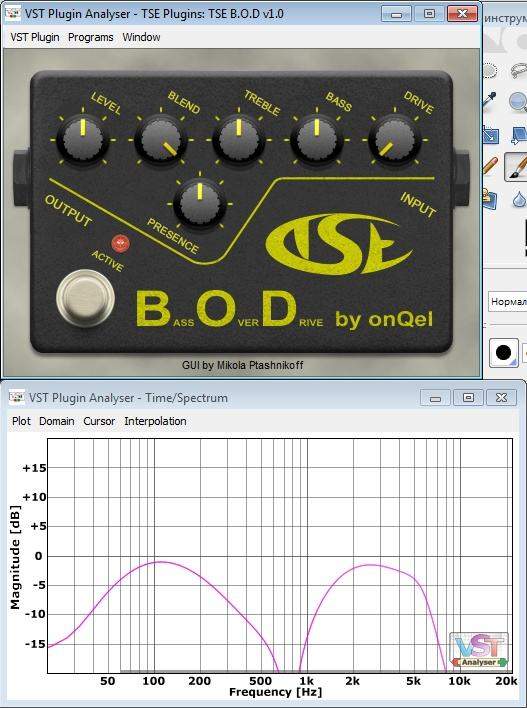Select the Paintbrush tool in GIMP toolbox
527x708 pixels.
(x=518, y=166)
